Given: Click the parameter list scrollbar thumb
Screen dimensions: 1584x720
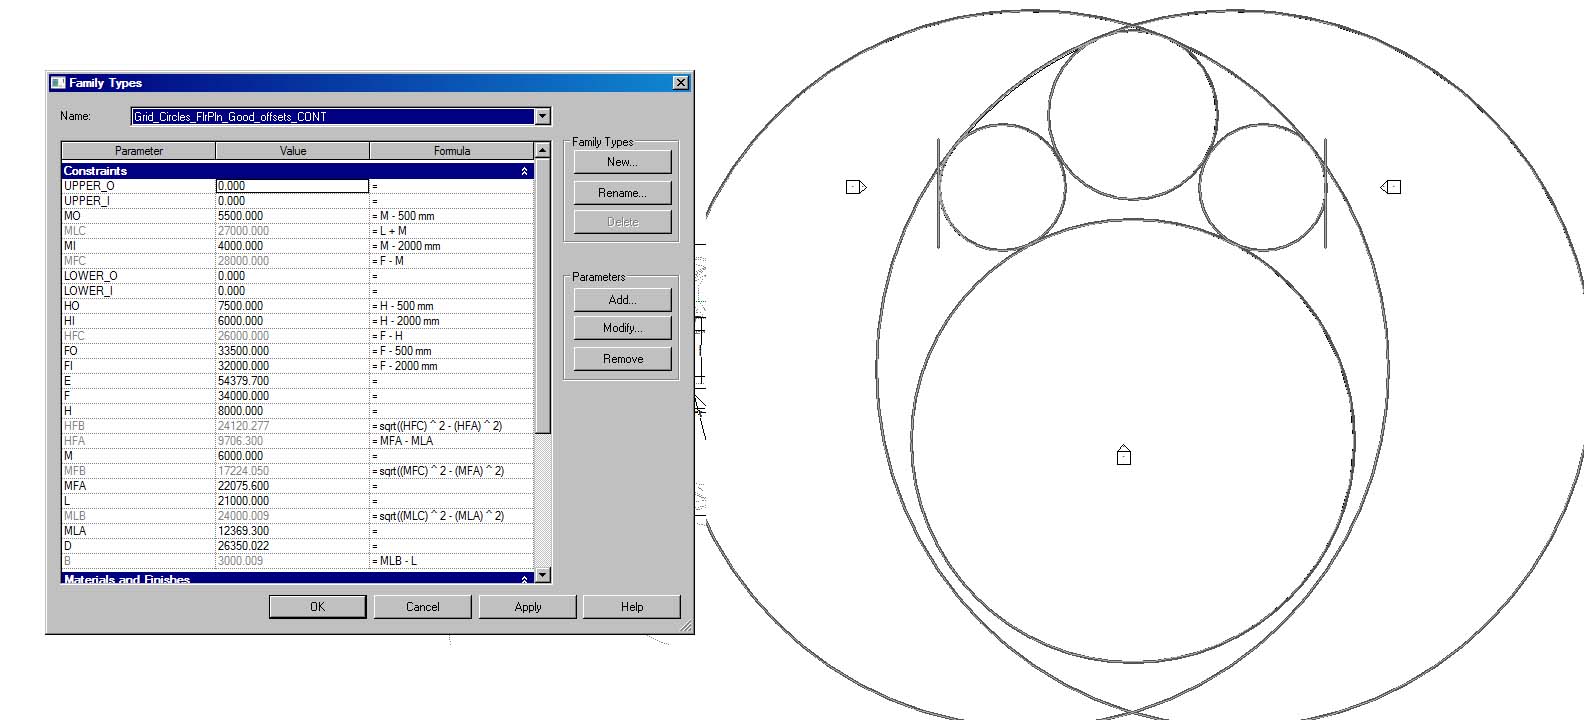Looking at the screenshot, I should [x=542, y=295].
